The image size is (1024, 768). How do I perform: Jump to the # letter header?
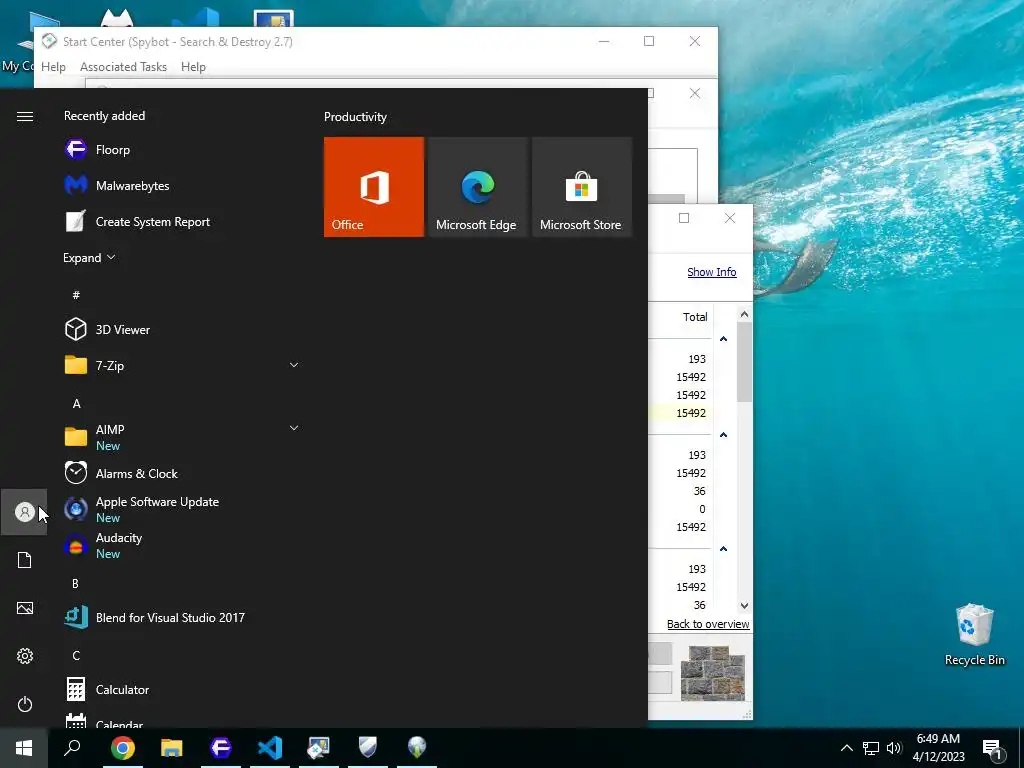[76, 295]
